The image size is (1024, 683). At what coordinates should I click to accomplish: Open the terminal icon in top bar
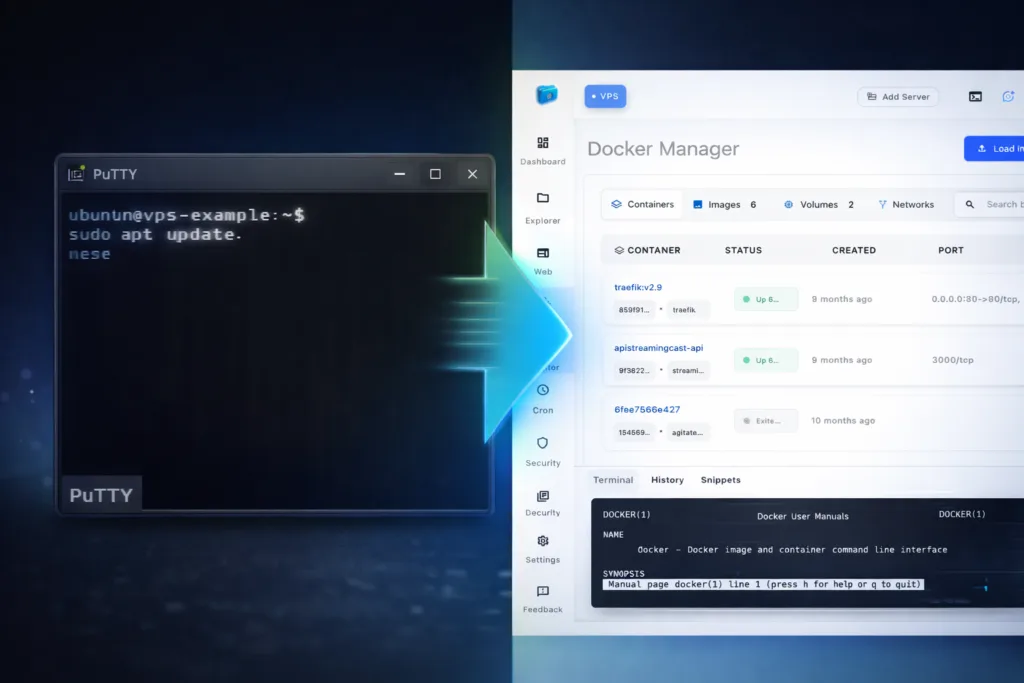[x=975, y=97]
